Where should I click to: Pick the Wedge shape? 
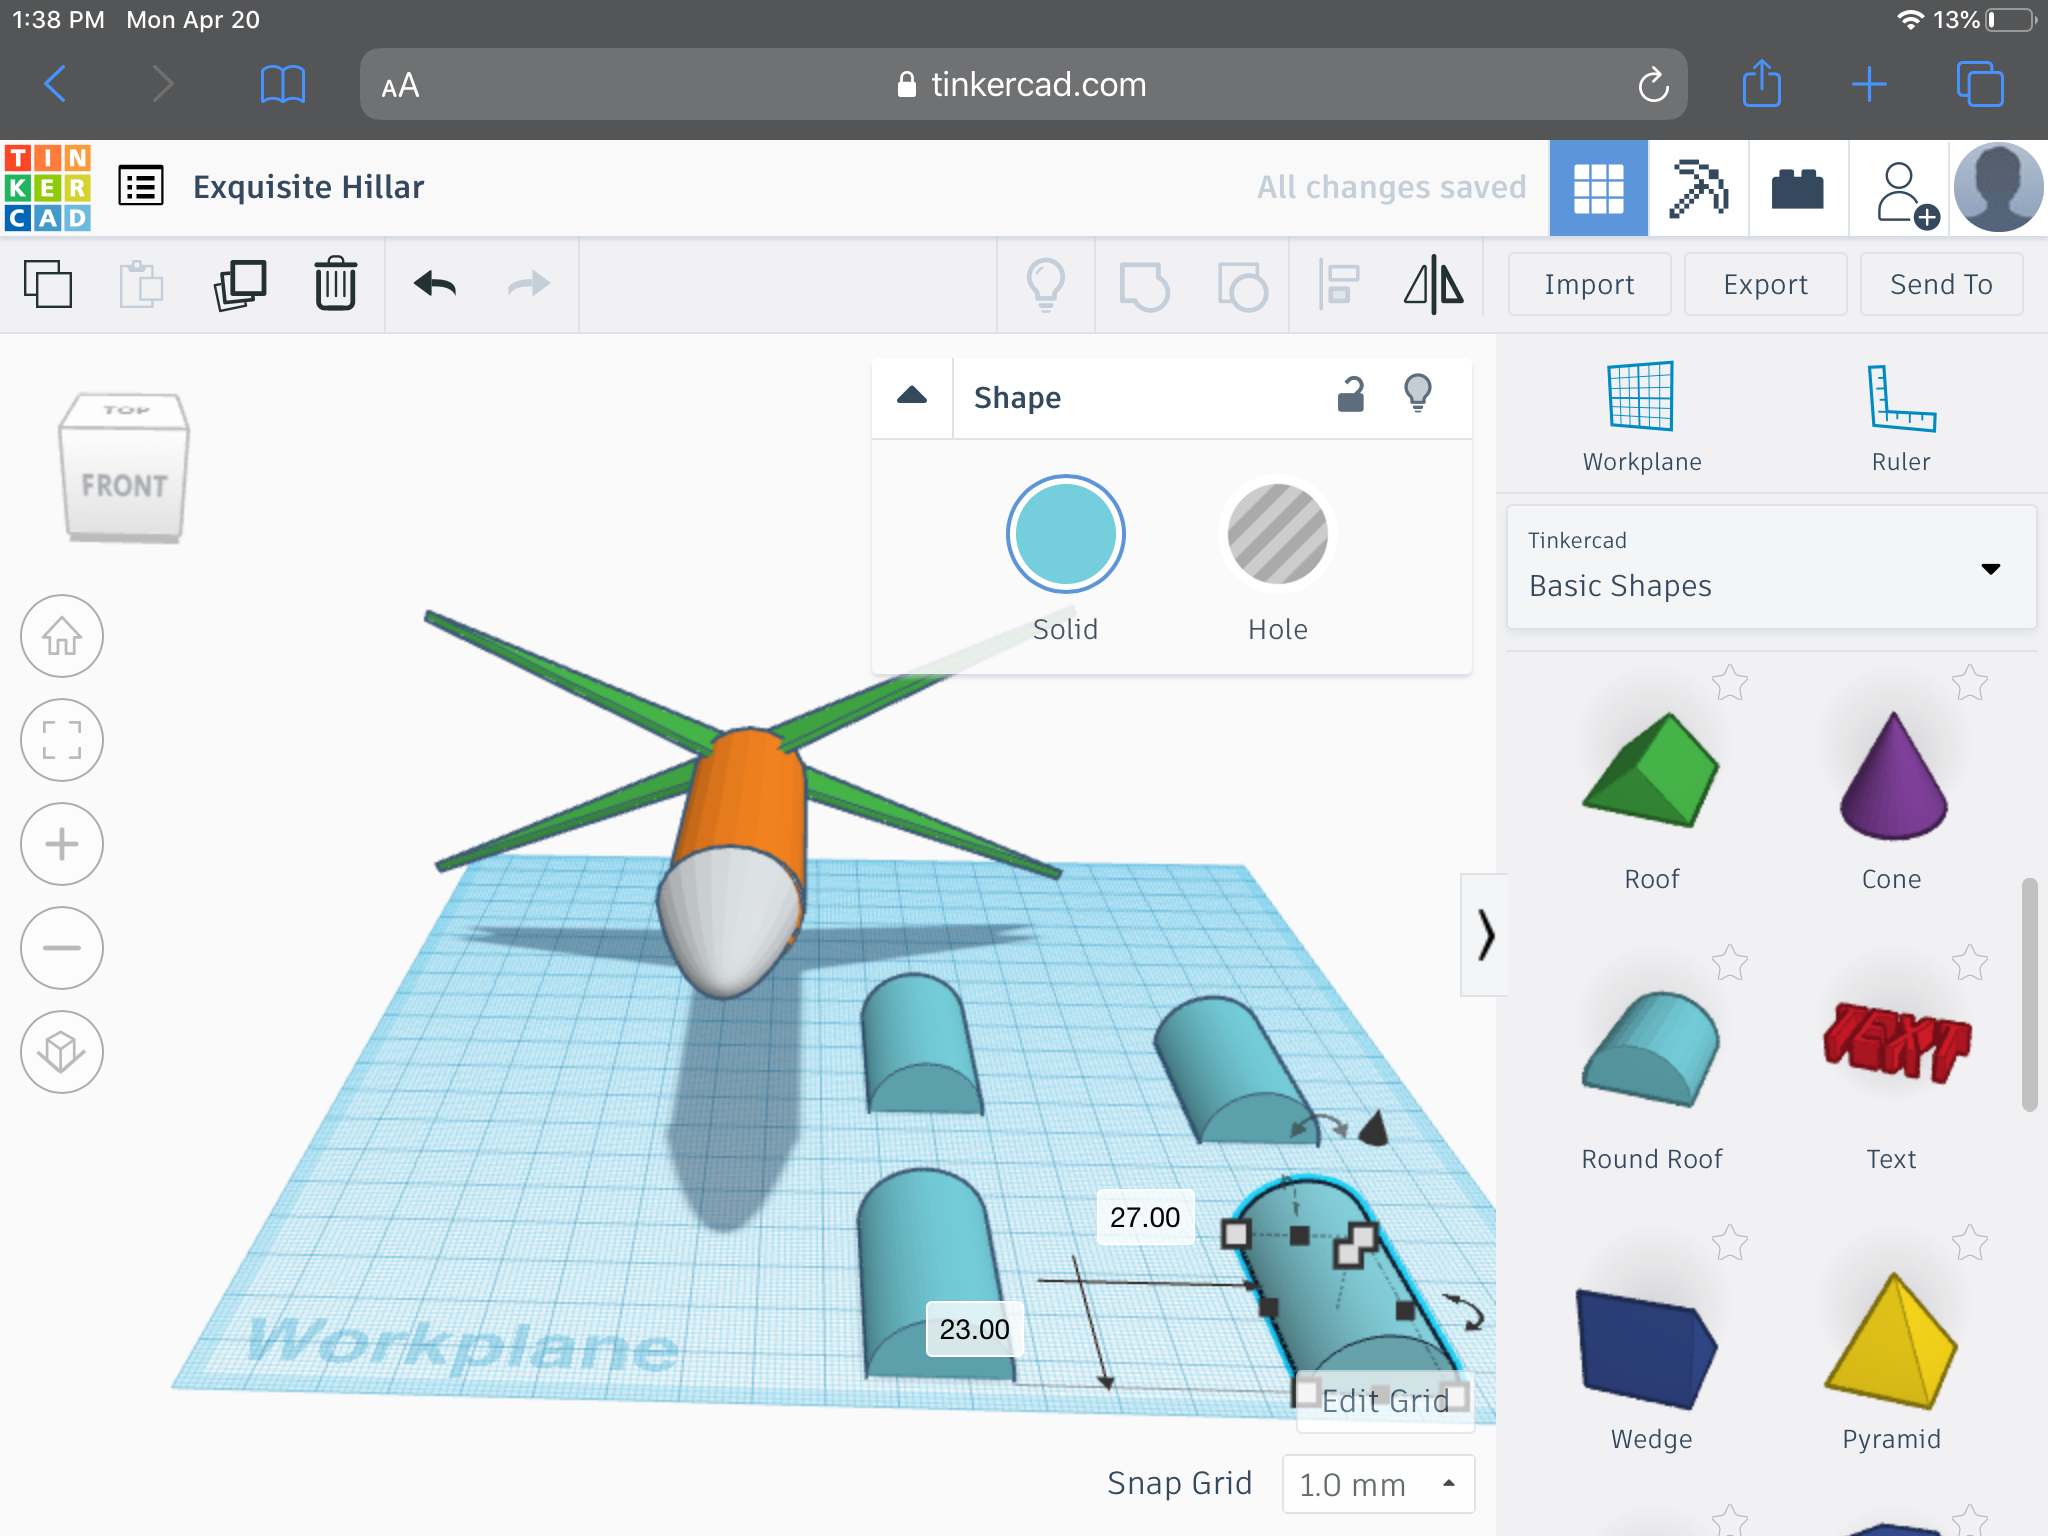point(1647,1347)
